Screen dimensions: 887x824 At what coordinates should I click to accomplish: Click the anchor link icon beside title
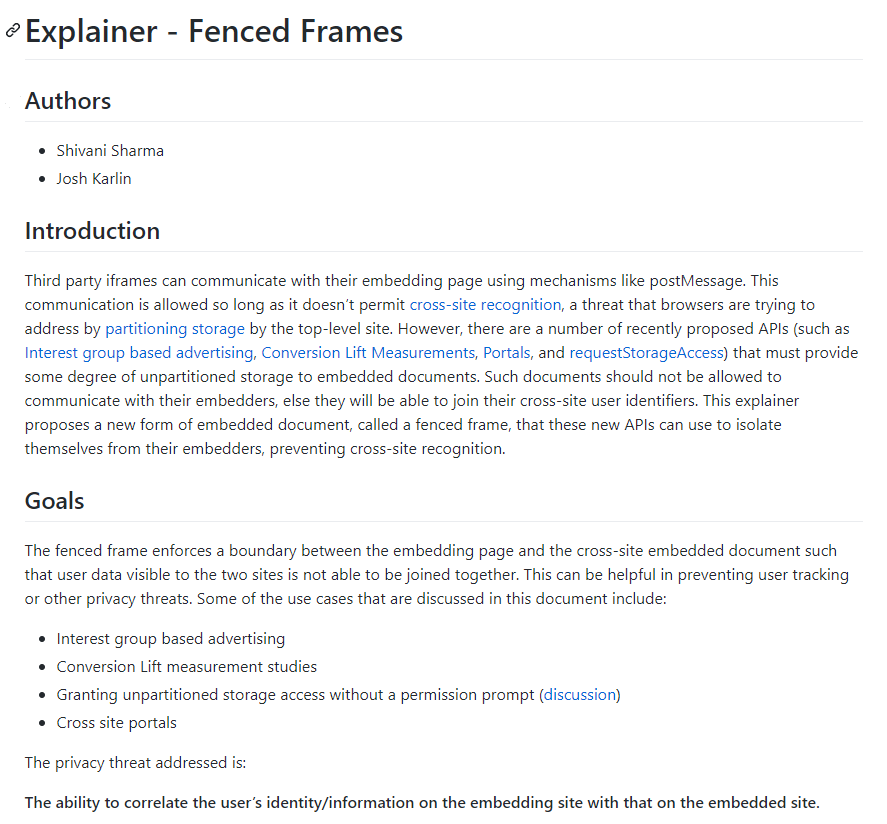(x=12, y=31)
